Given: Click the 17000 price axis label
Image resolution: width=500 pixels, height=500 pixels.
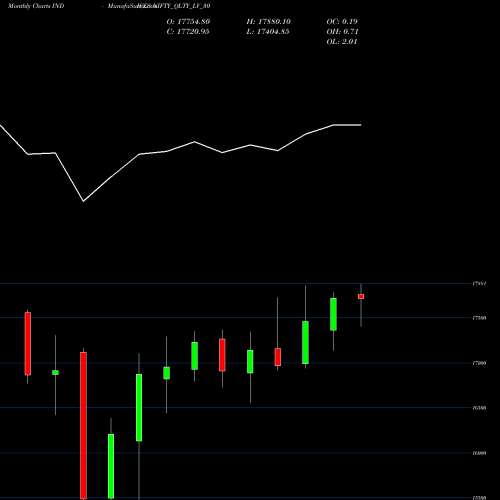Looking at the screenshot, I should point(479,363).
